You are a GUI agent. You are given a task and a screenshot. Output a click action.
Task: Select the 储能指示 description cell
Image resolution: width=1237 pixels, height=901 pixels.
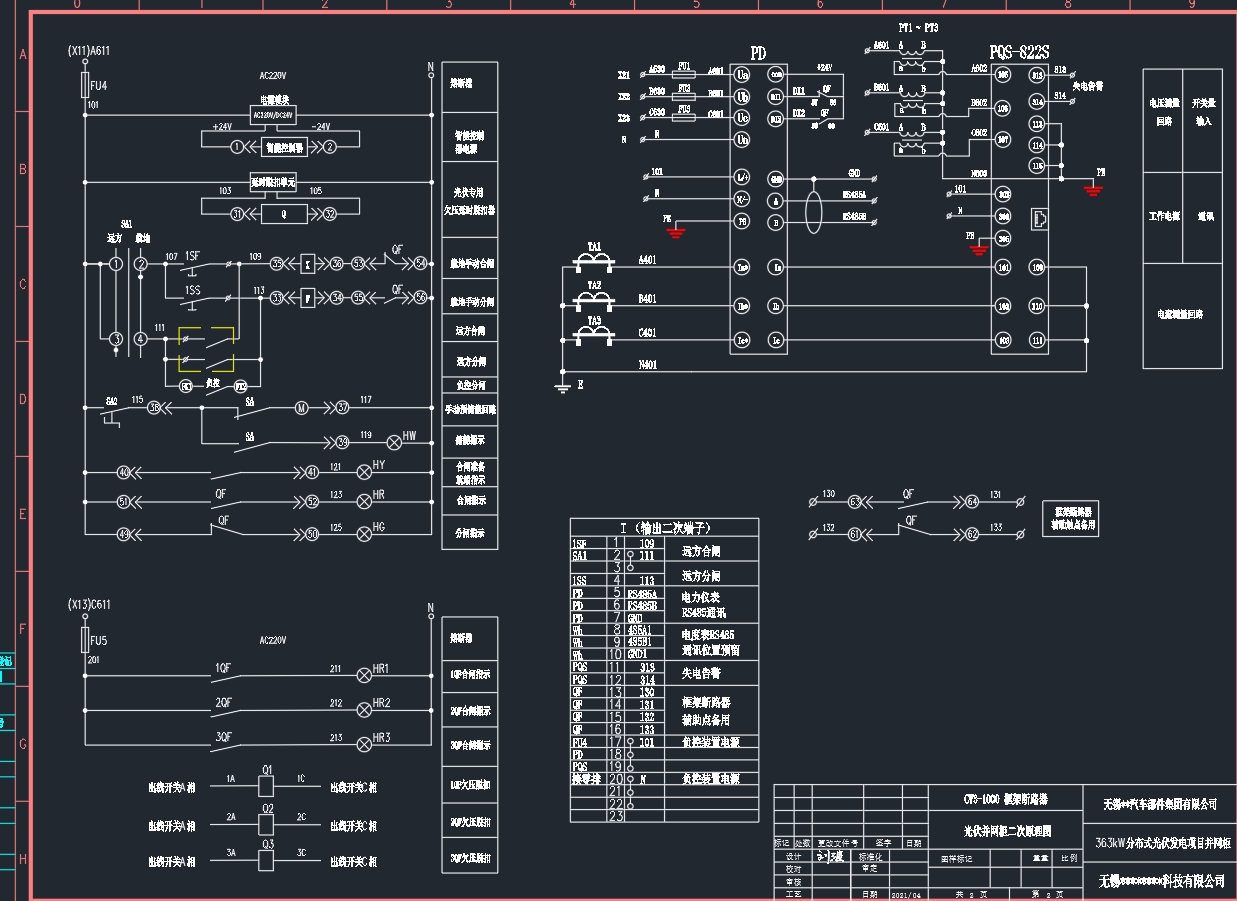469,439
